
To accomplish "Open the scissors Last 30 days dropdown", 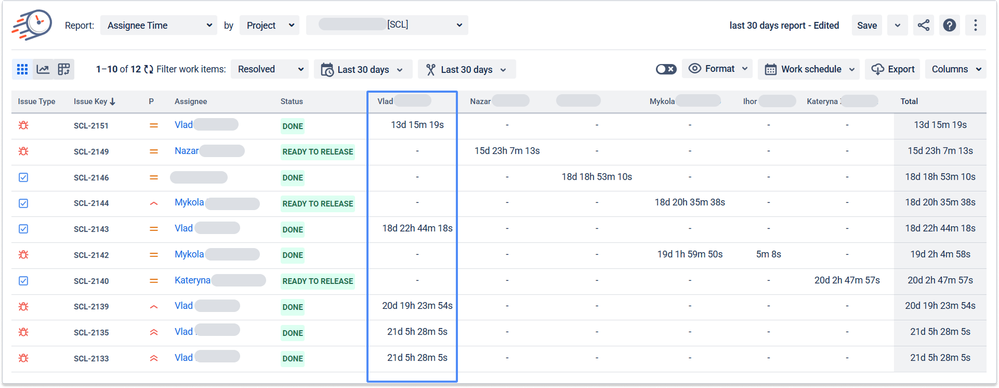I will 466,69.
